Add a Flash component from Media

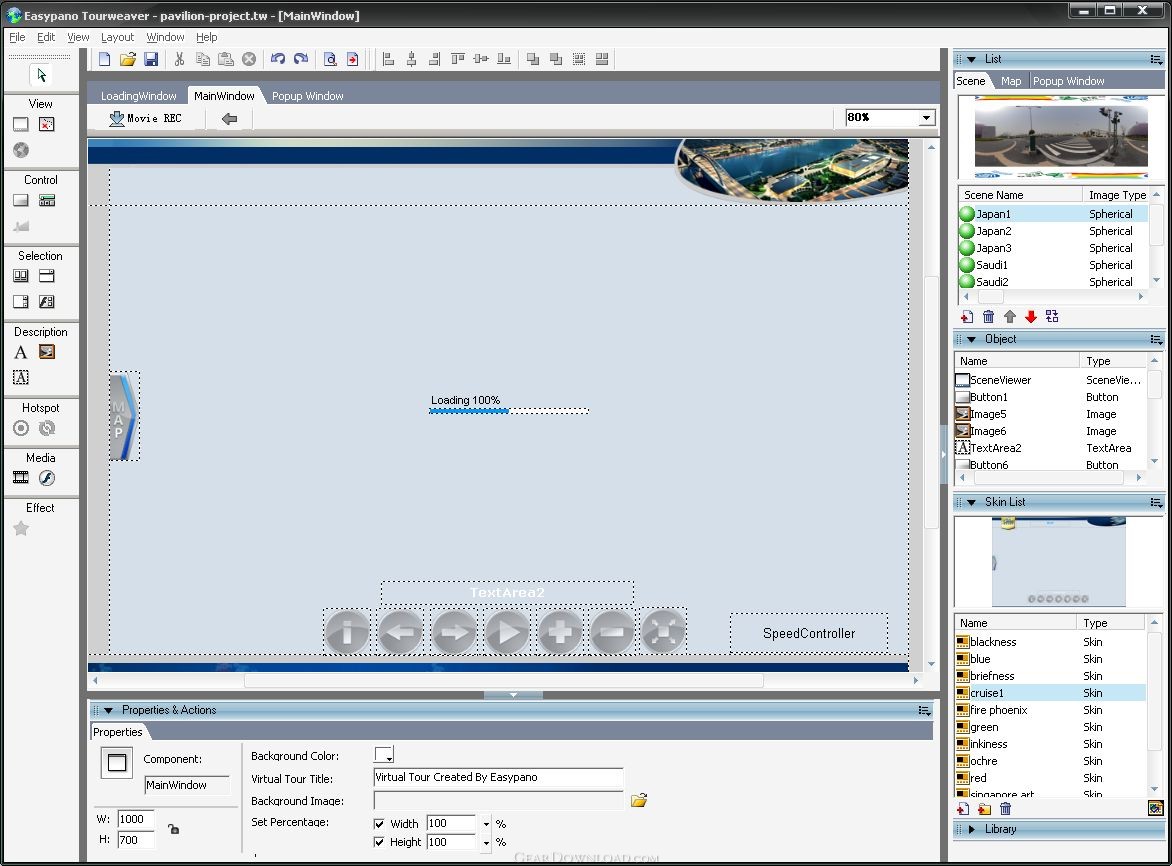(x=46, y=478)
